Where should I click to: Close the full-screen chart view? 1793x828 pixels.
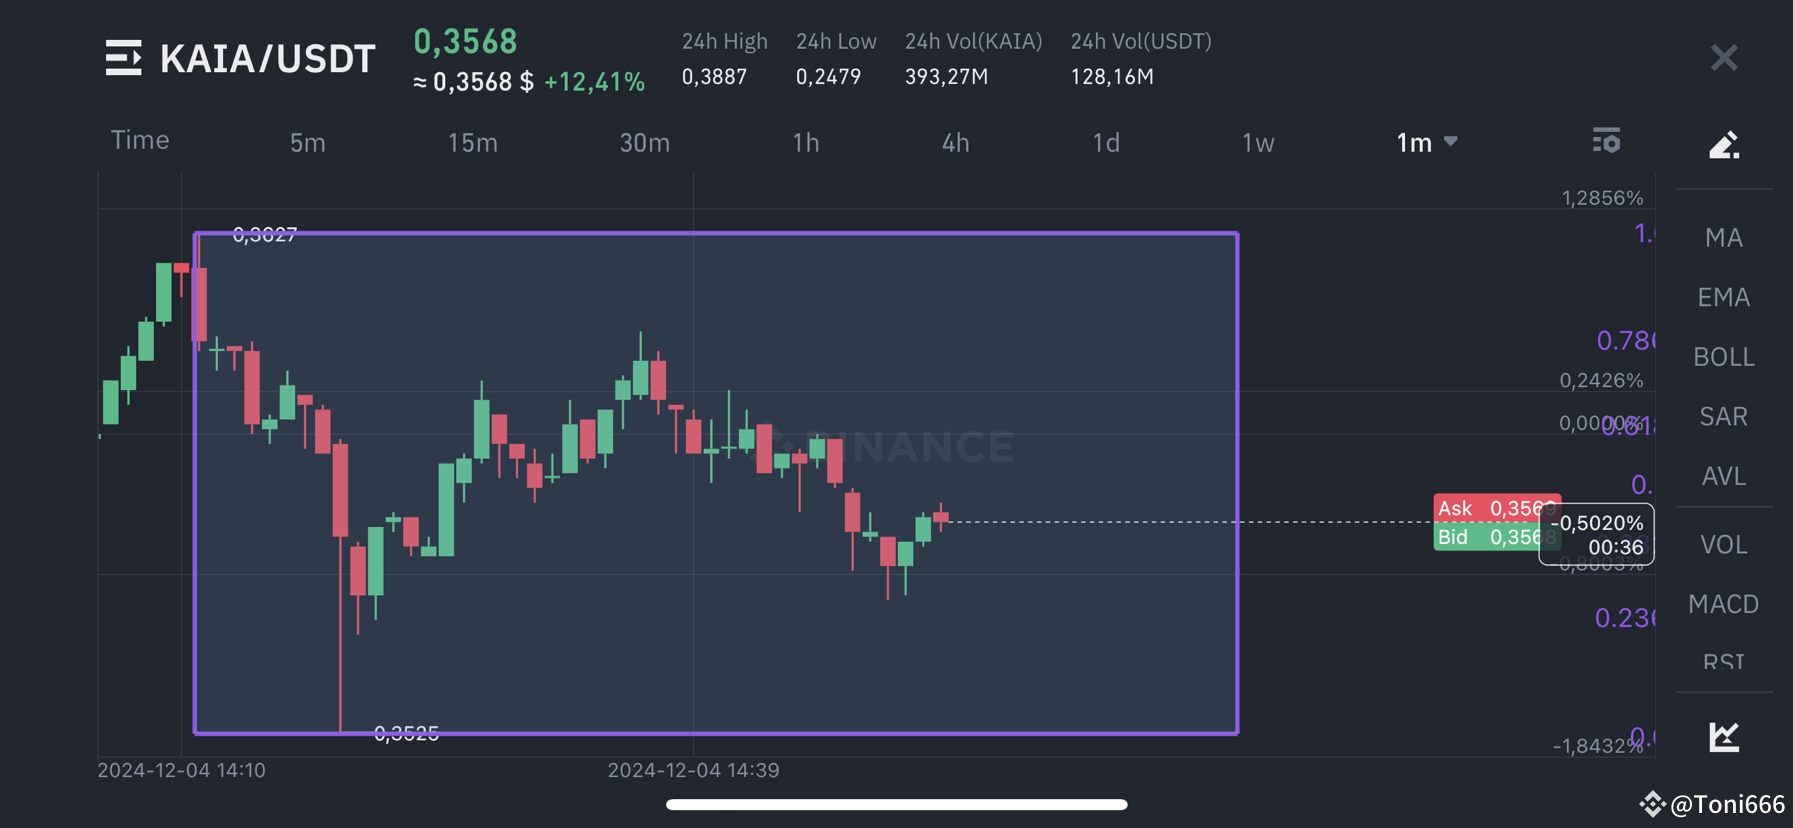pyautogui.click(x=1724, y=58)
